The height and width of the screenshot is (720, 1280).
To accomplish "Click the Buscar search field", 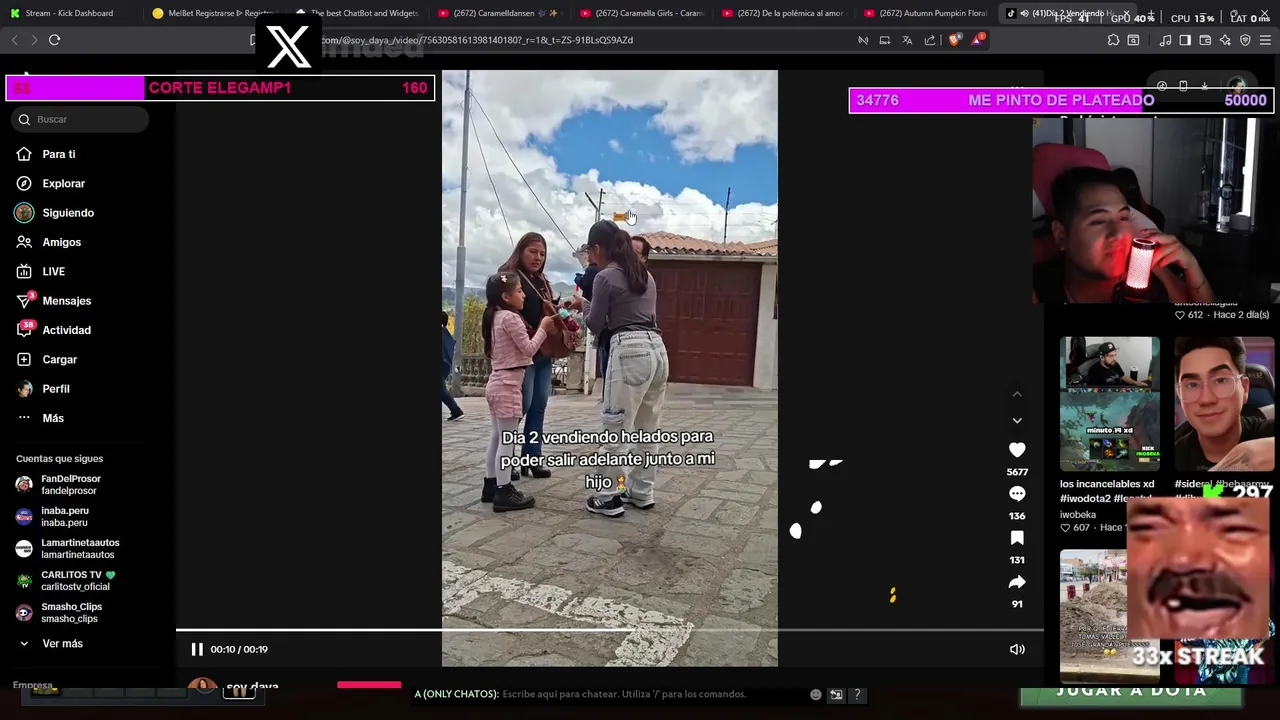I will (x=82, y=119).
